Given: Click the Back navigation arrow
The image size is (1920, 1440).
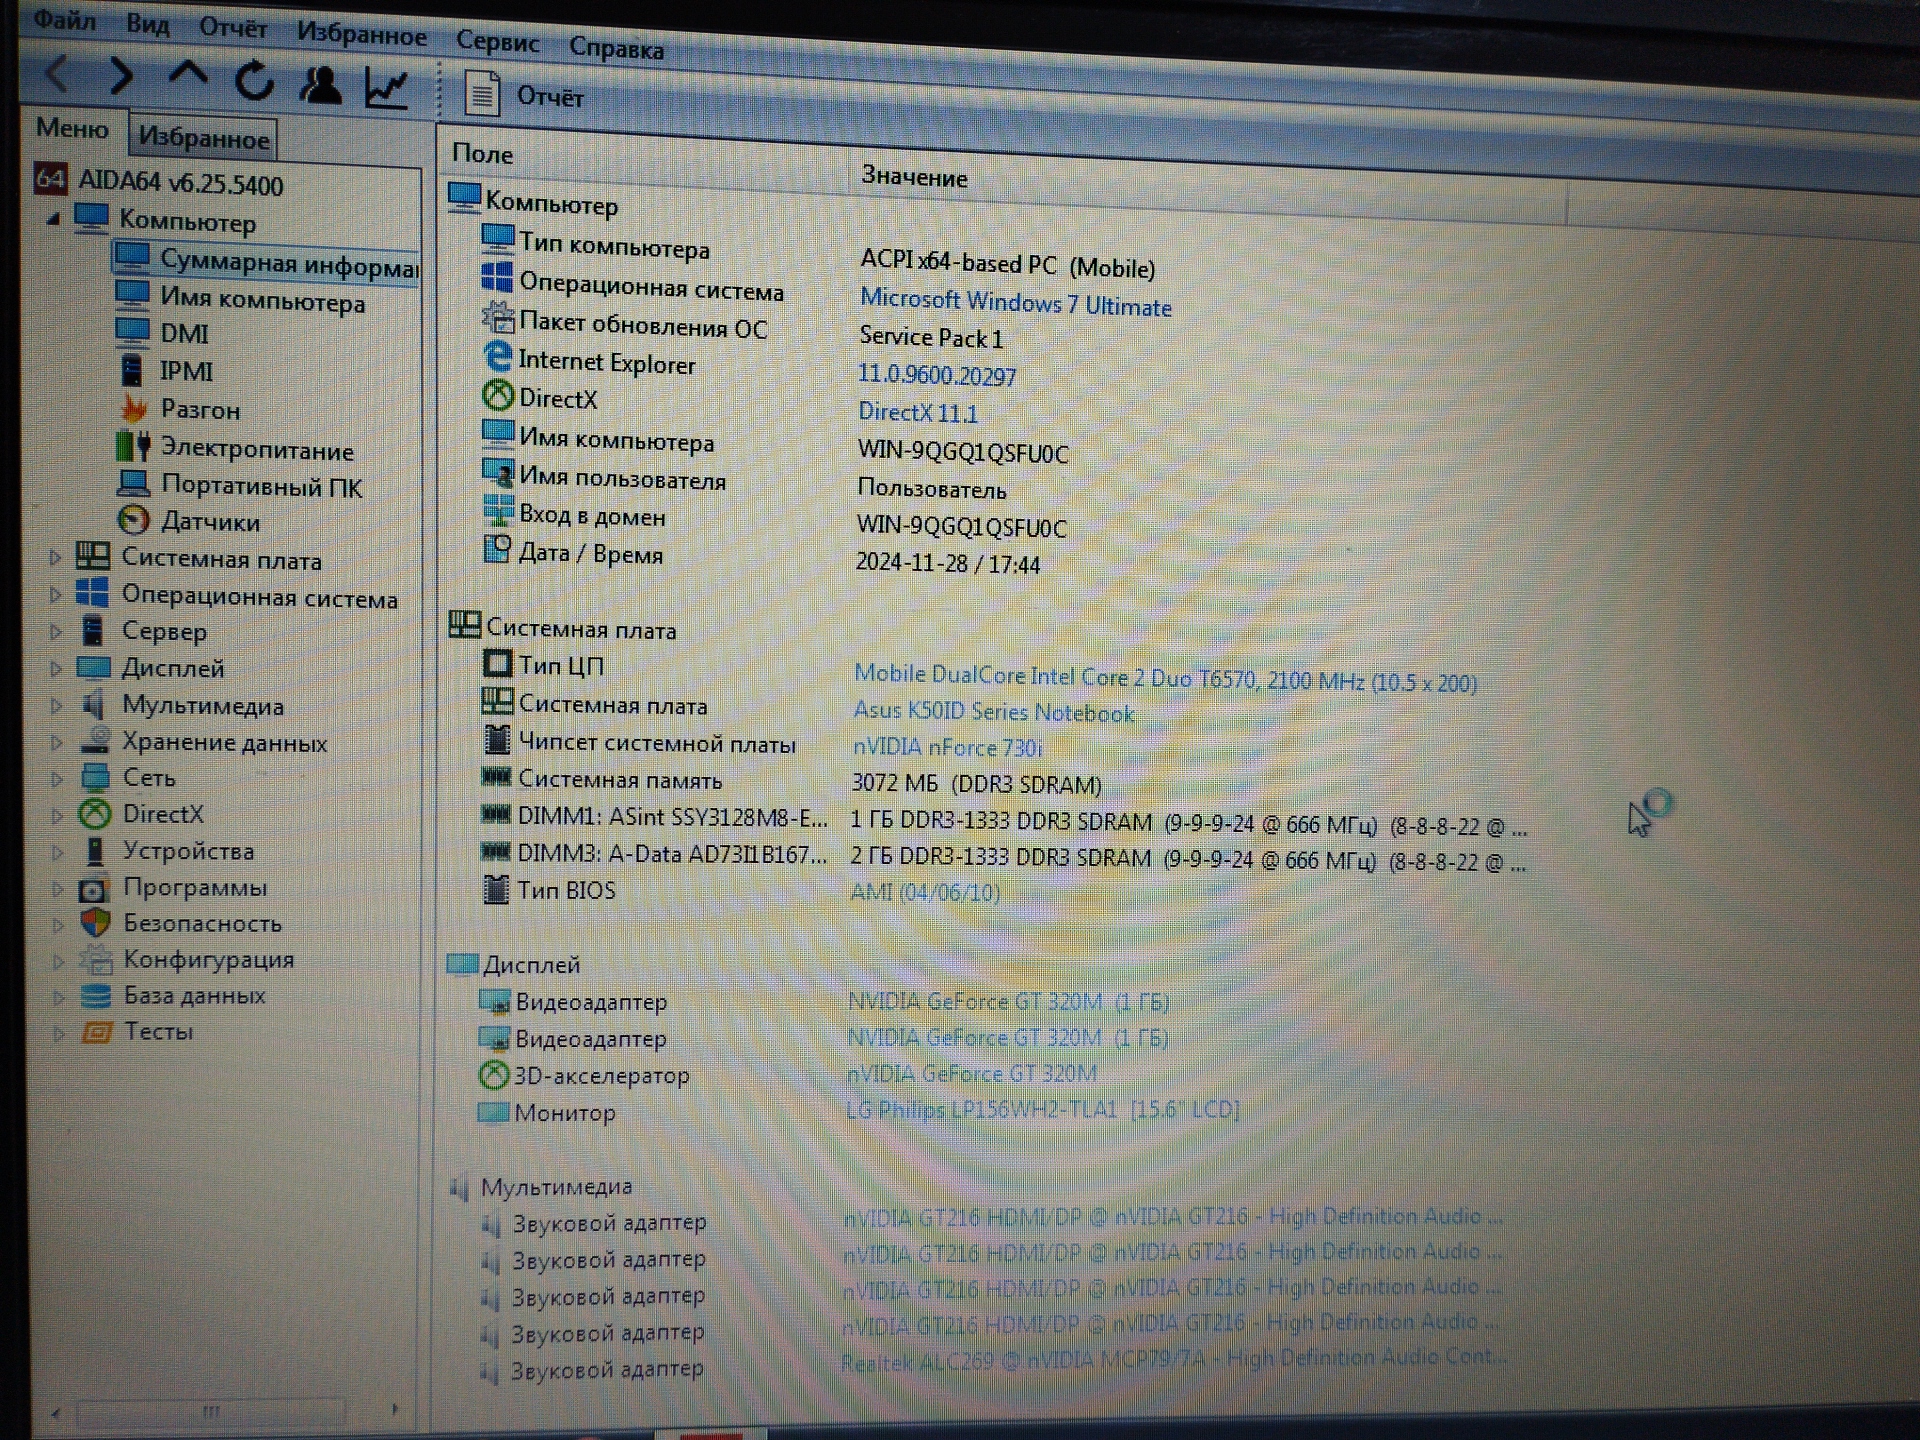Looking at the screenshot, I should tap(58, 73).
